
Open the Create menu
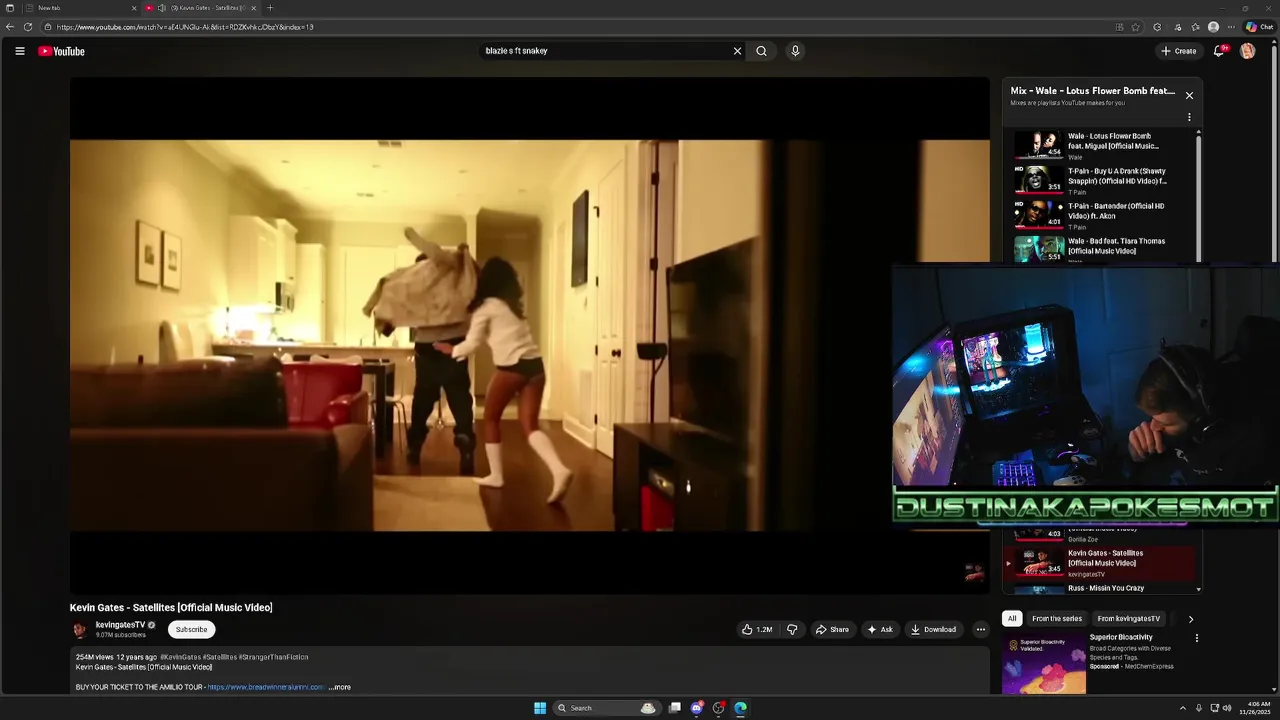pyautogui.click(x=1179, y=51)
